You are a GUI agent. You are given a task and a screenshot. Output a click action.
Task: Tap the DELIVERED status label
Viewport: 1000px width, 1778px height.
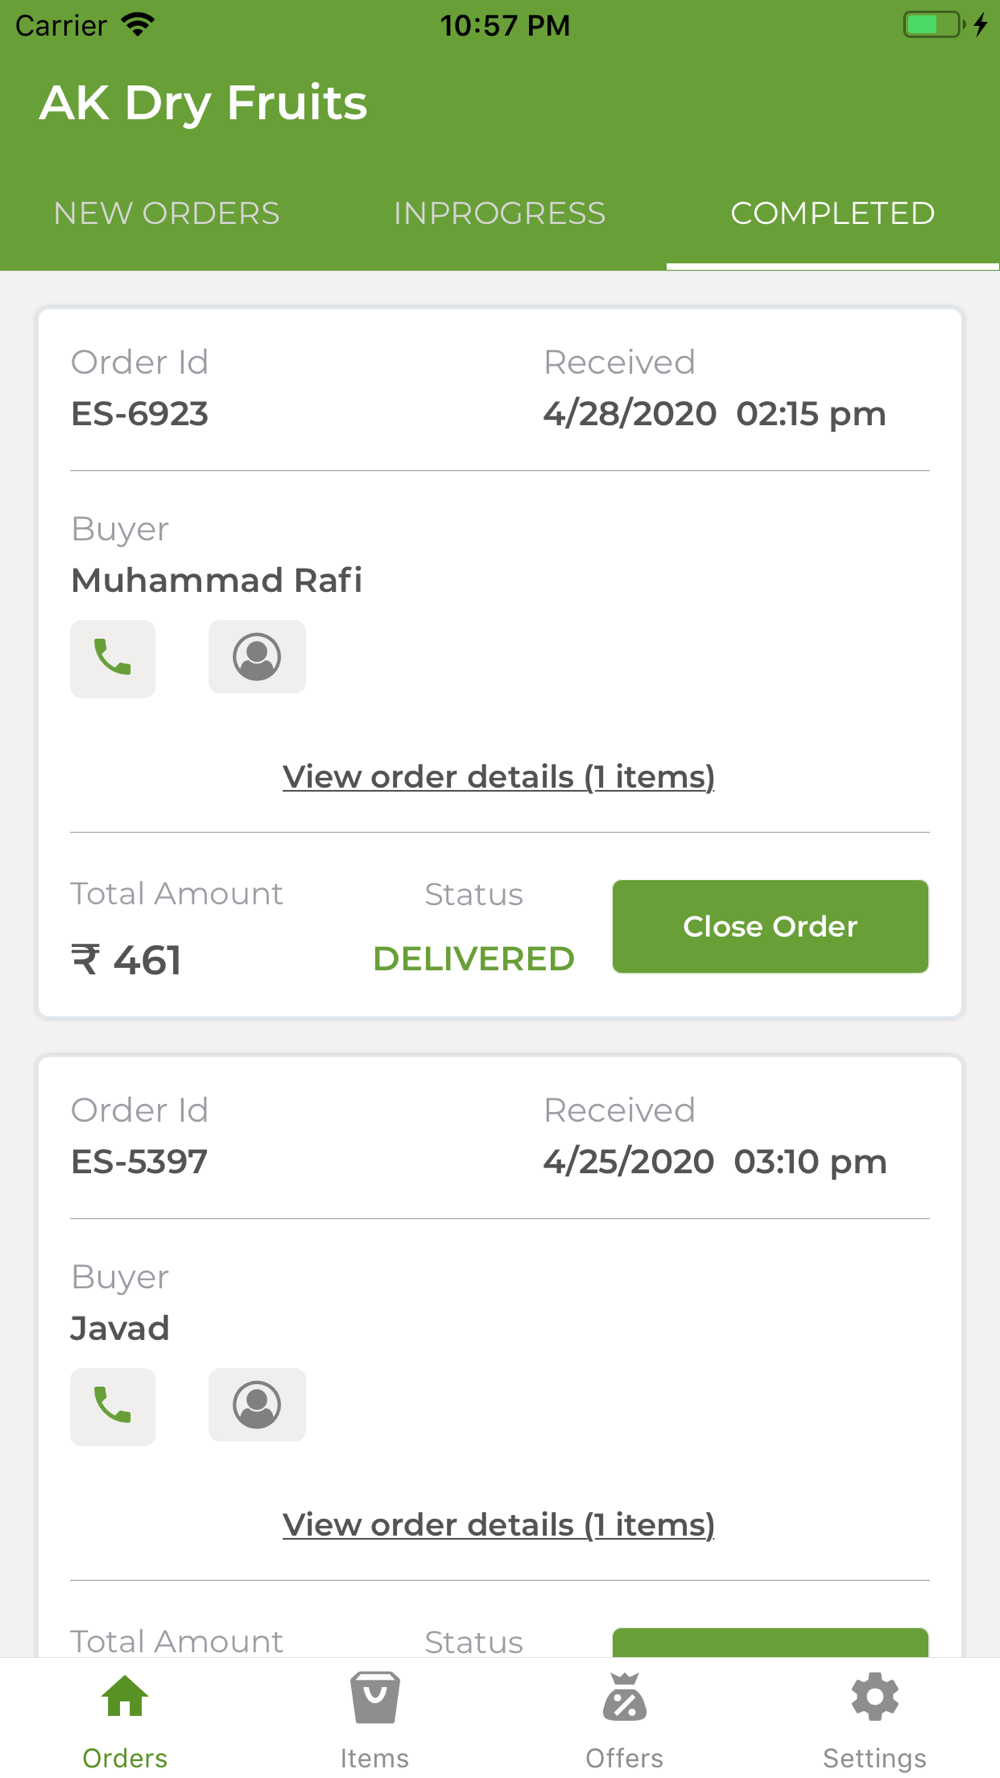[474, 959]
